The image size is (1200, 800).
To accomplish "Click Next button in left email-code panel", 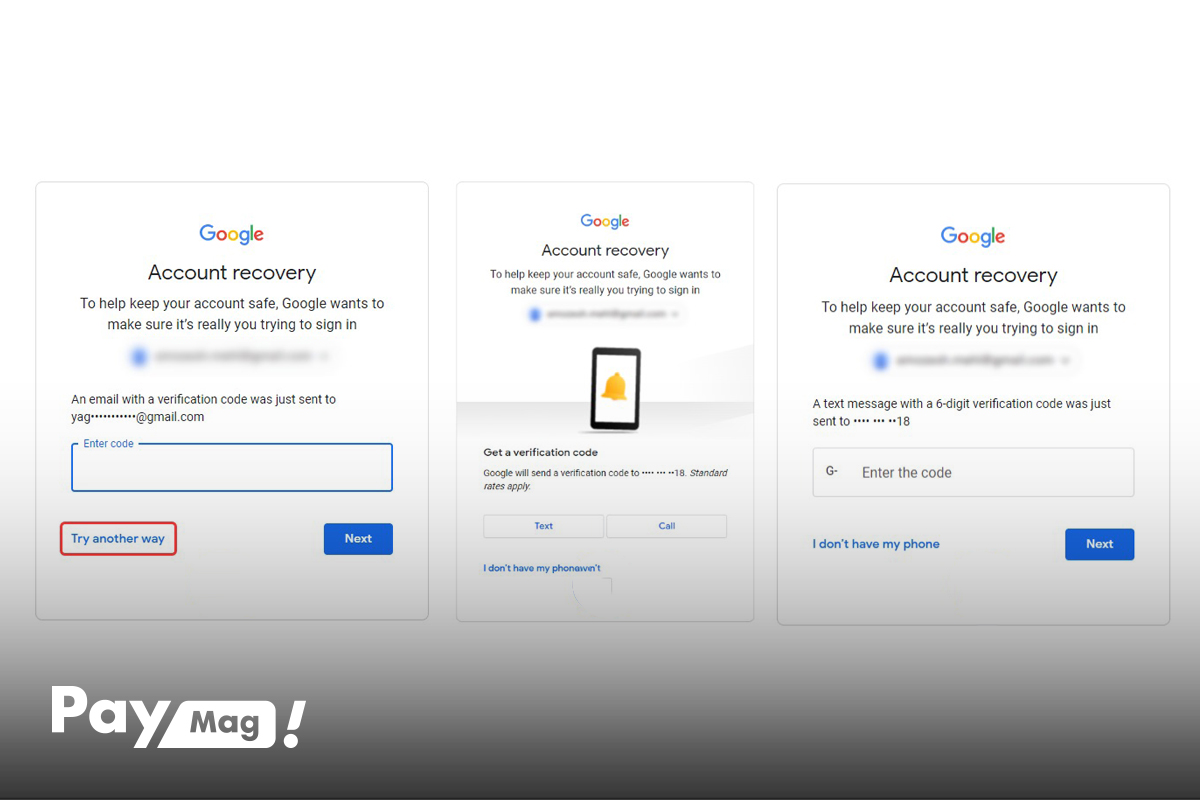I will click(x=358, y=538).
